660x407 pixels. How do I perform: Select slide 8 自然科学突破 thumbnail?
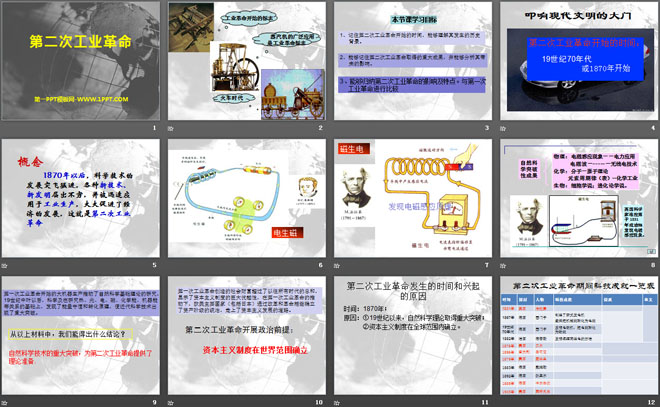pos(579,198)
